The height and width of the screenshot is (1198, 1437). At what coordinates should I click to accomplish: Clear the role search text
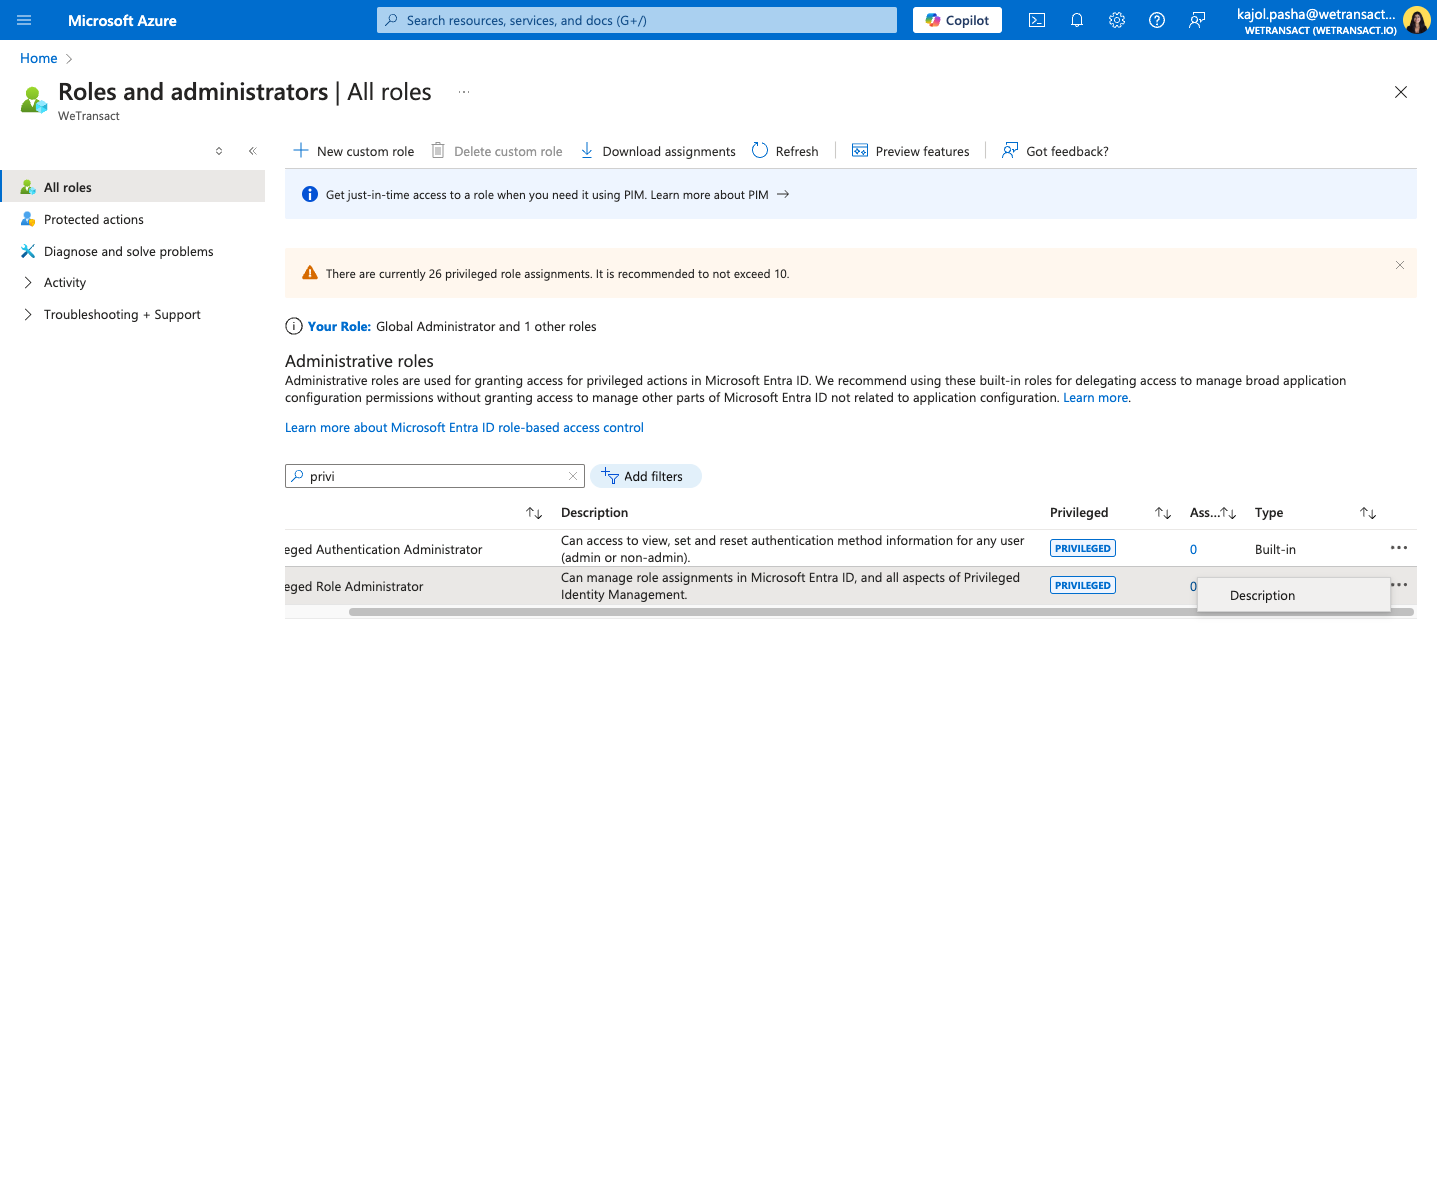573,476
